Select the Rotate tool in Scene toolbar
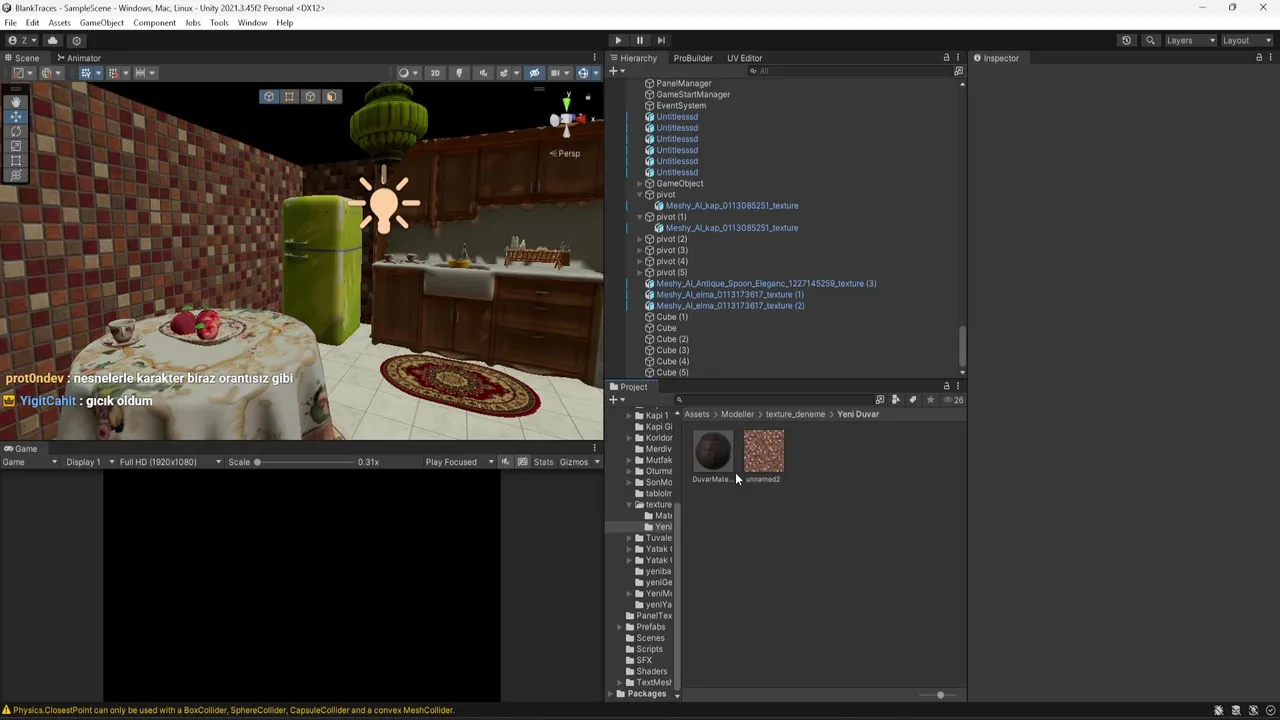Screen dimensions: 1280x720 16,131
